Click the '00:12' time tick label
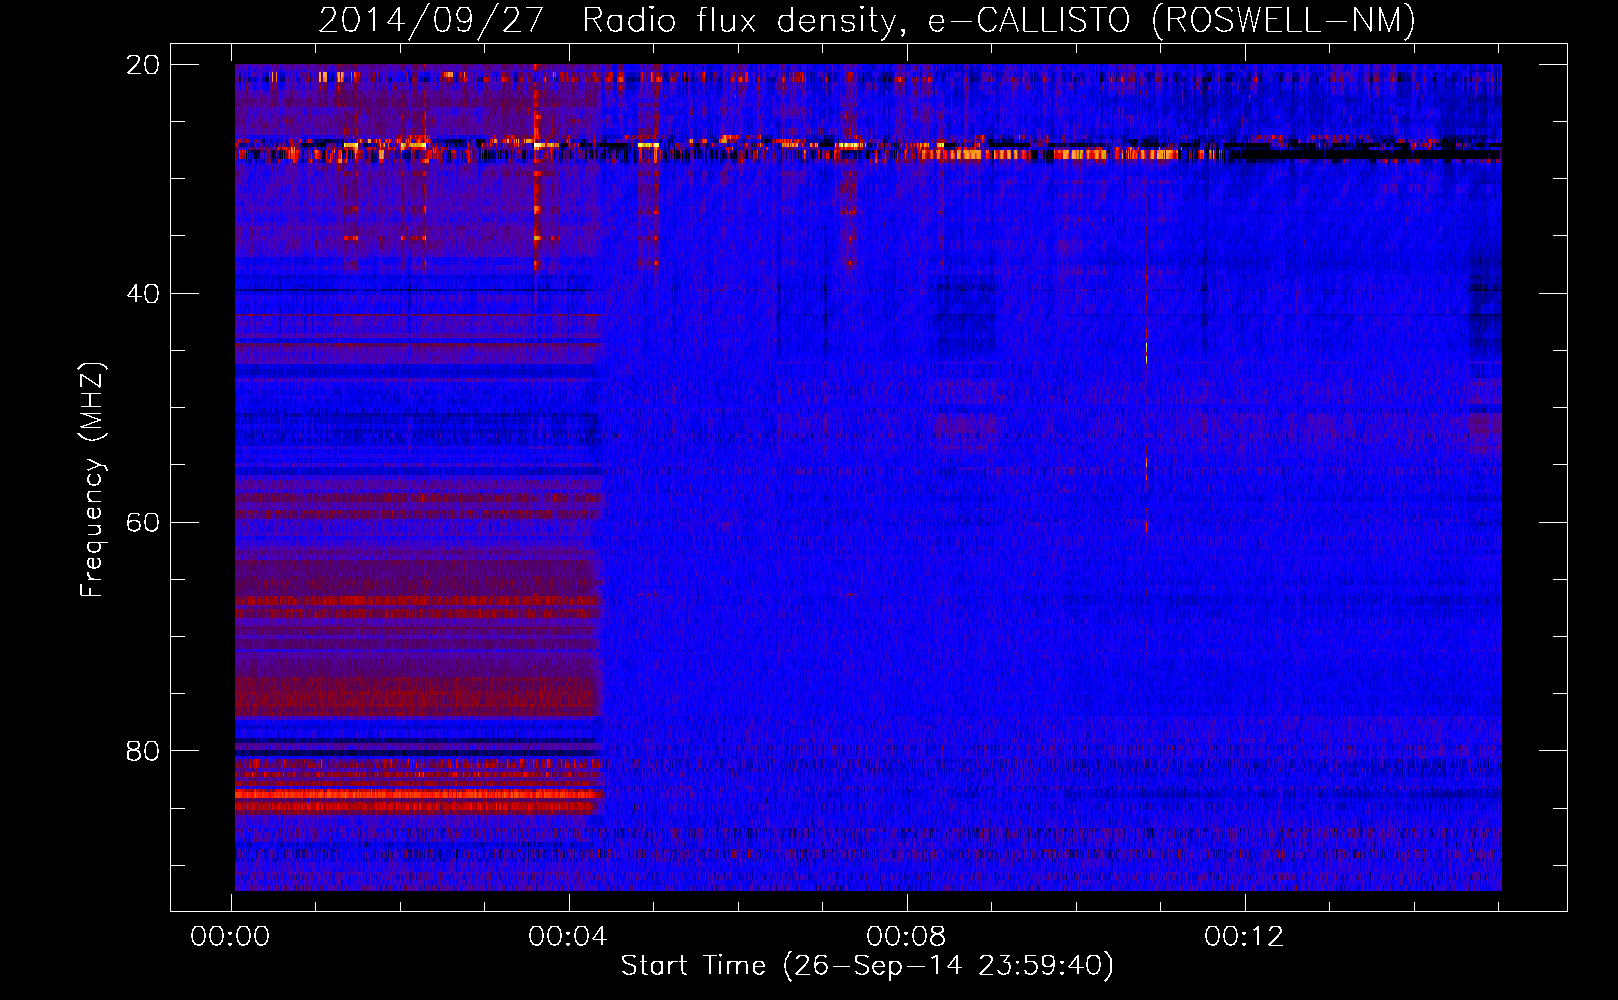1618x1000 pixels. (x=1244, y=936)
